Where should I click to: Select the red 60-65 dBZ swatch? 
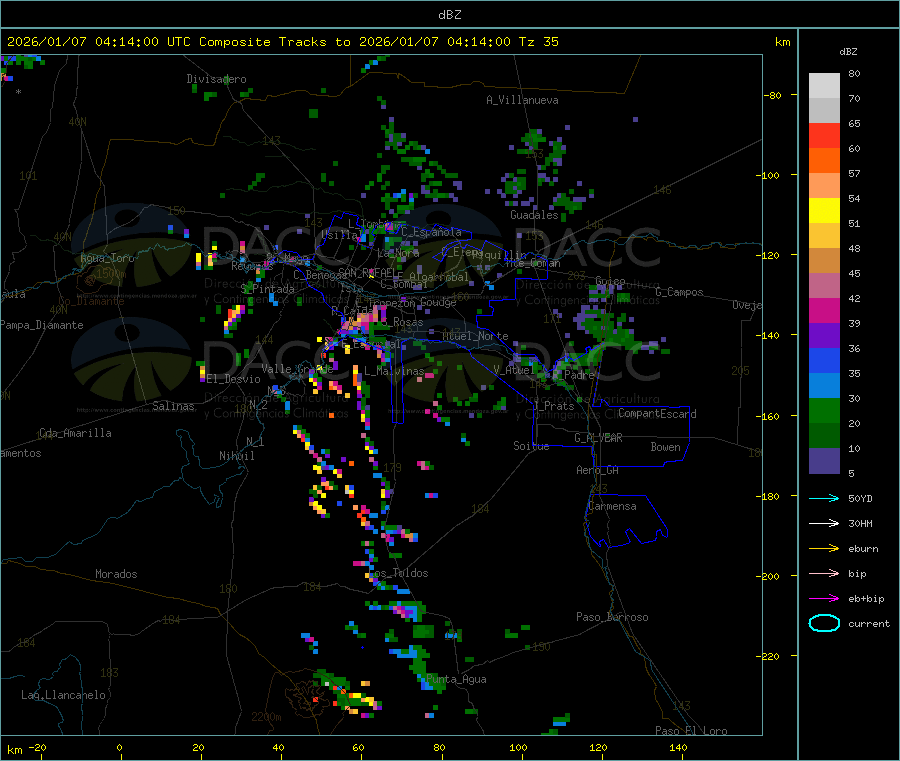(824, 136)
